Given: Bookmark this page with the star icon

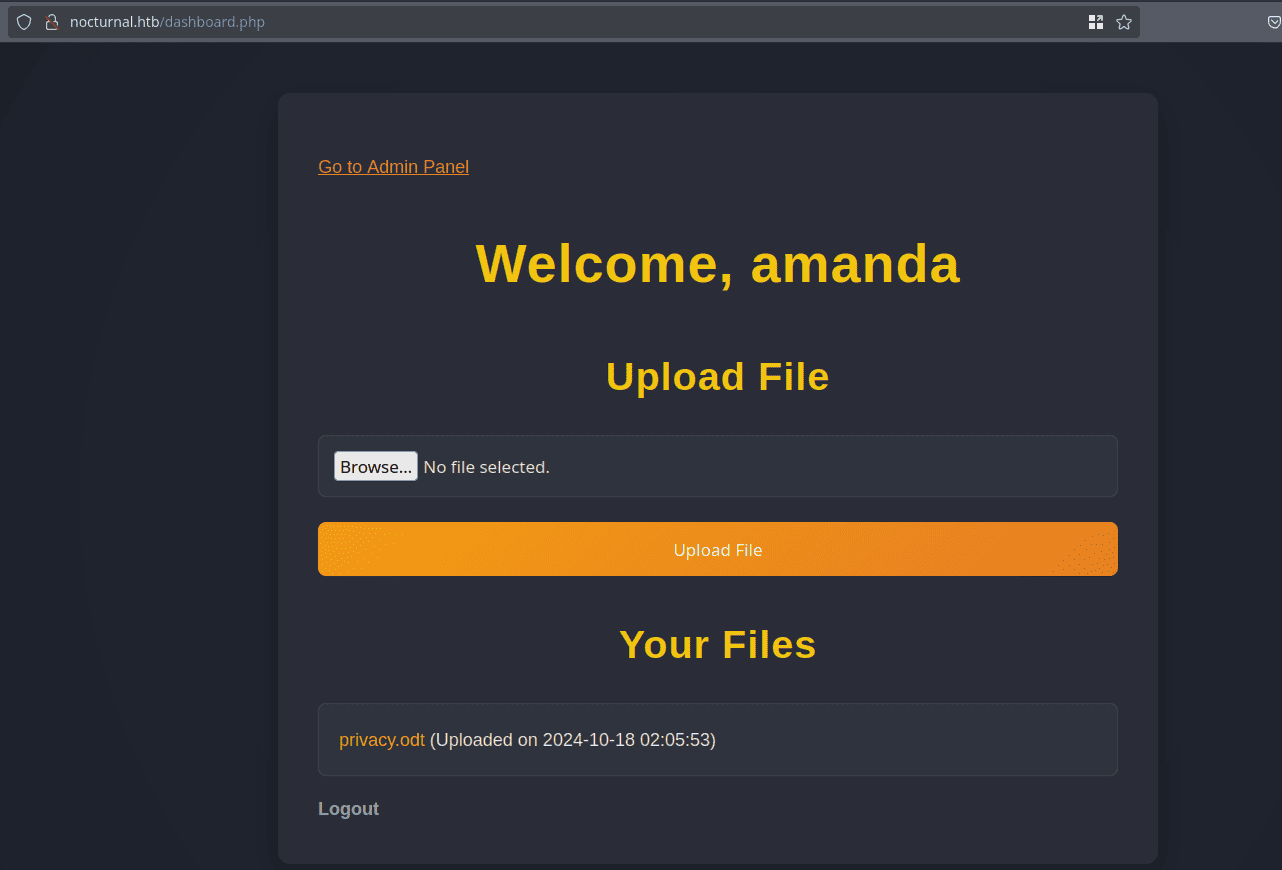Looking at the screenshot, I should [x=1124, y=22].
